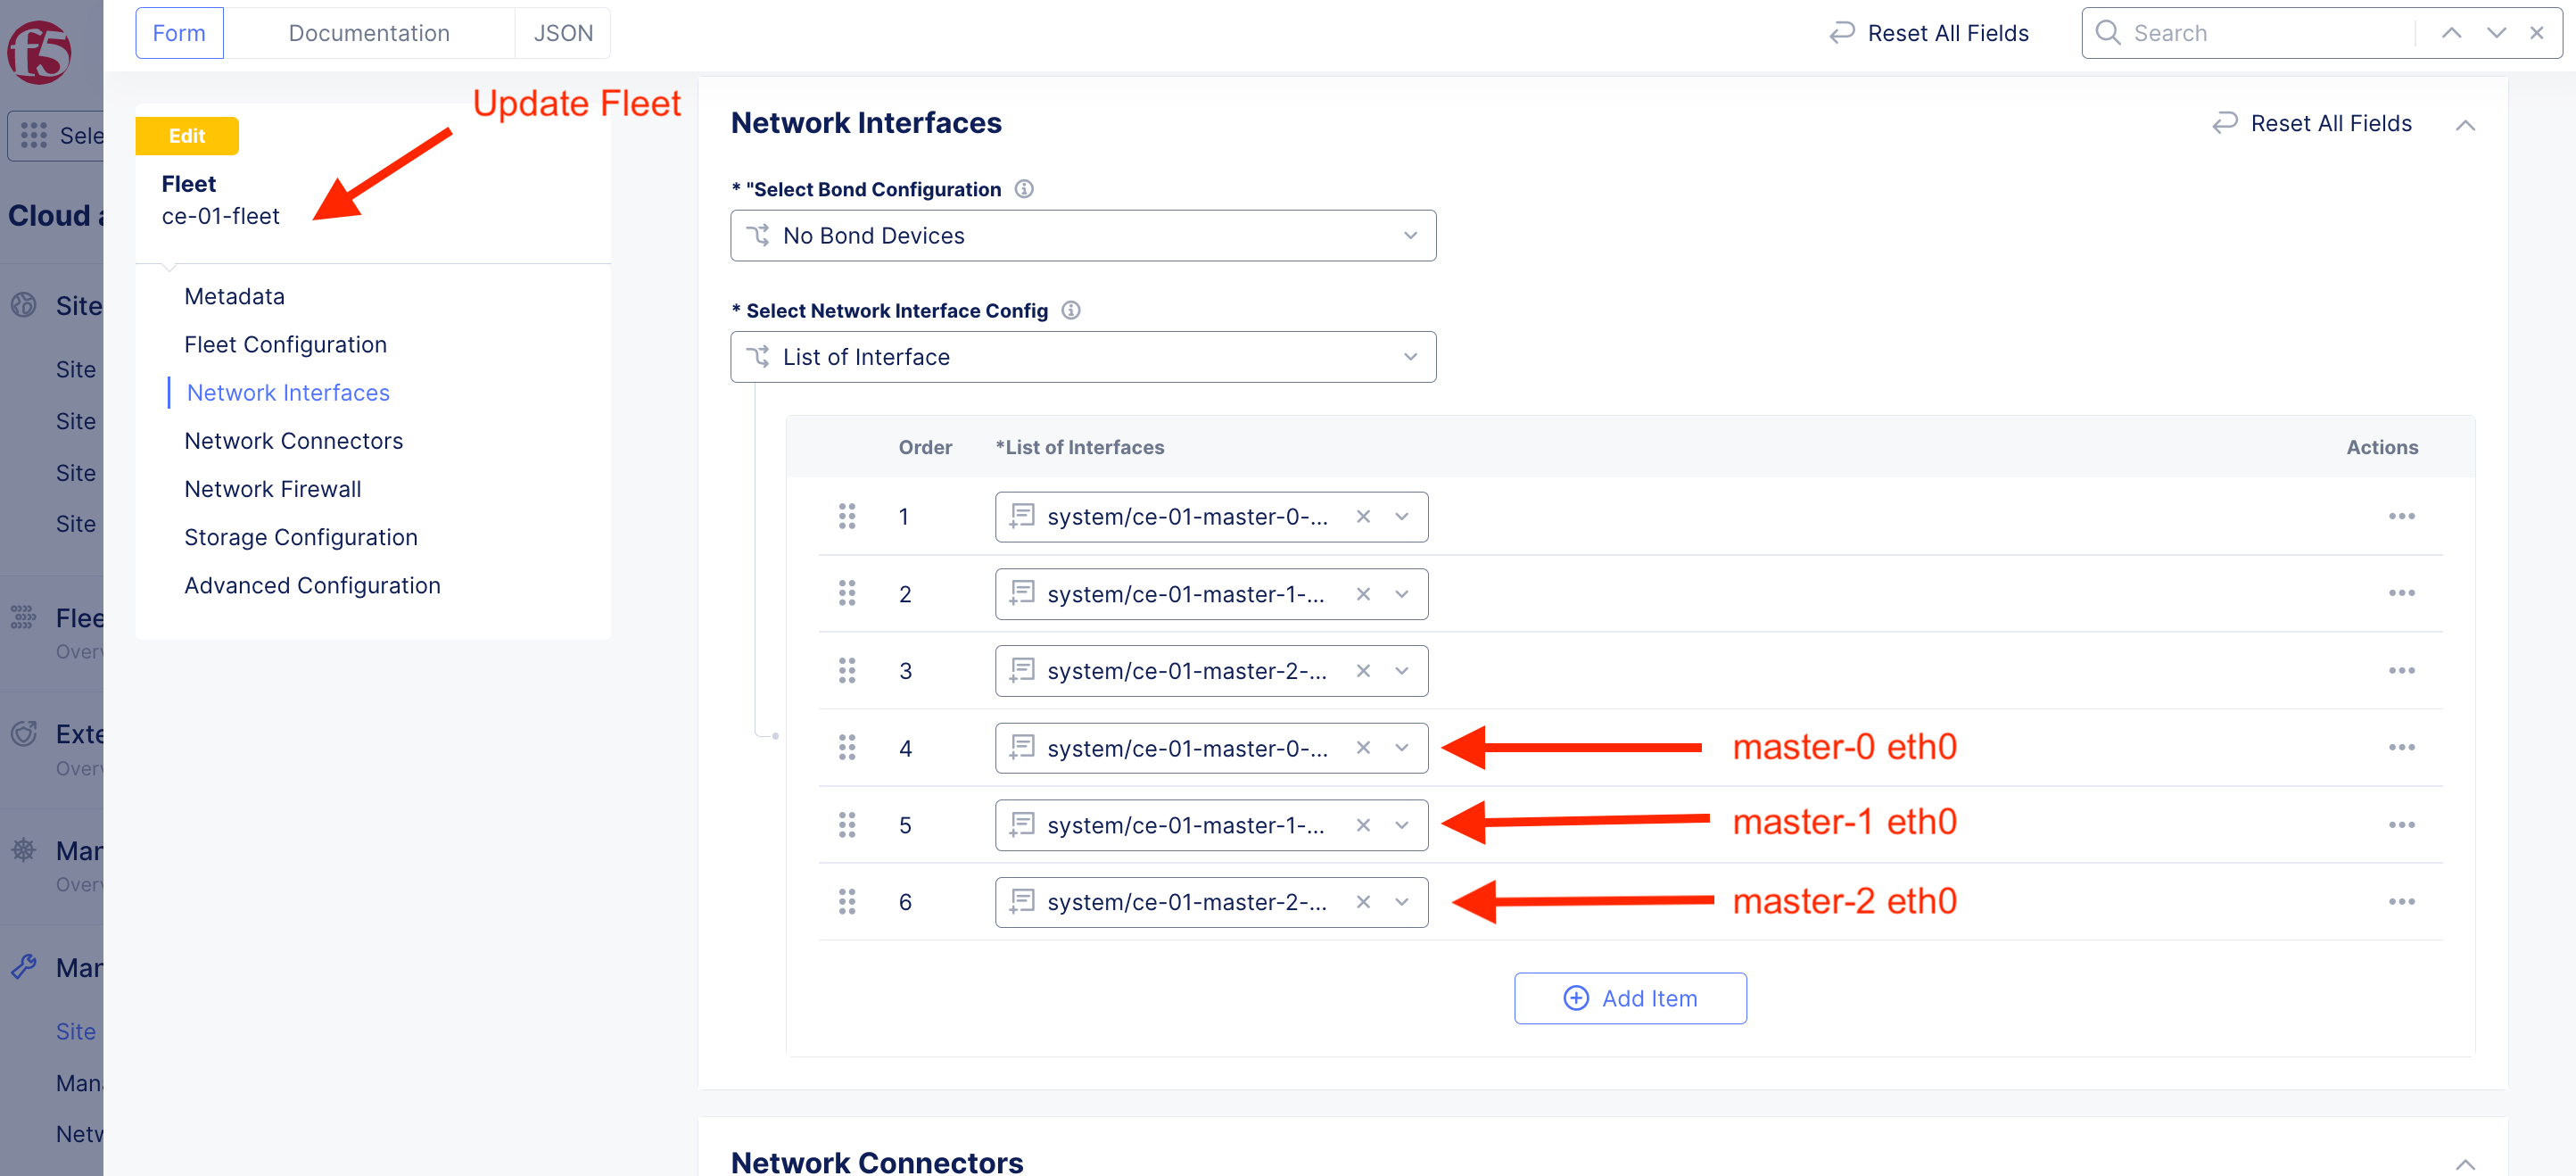The height and width of the screenshot is (1176, 2576).
Task: Open actions menu for interface row 6
Action: tap(2401, 902)
